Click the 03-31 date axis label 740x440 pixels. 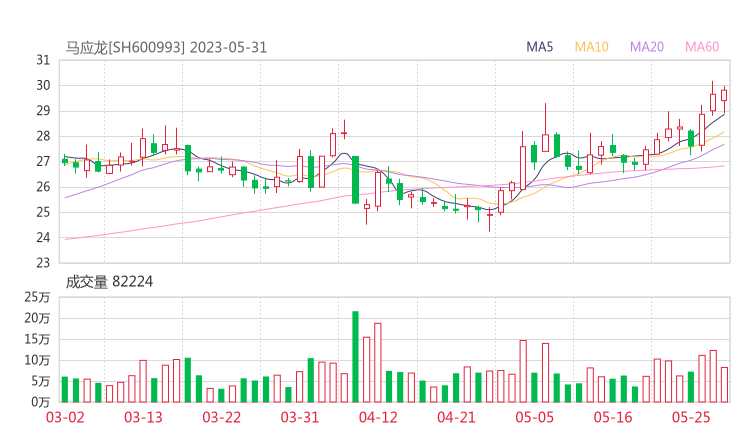(300, 417)
